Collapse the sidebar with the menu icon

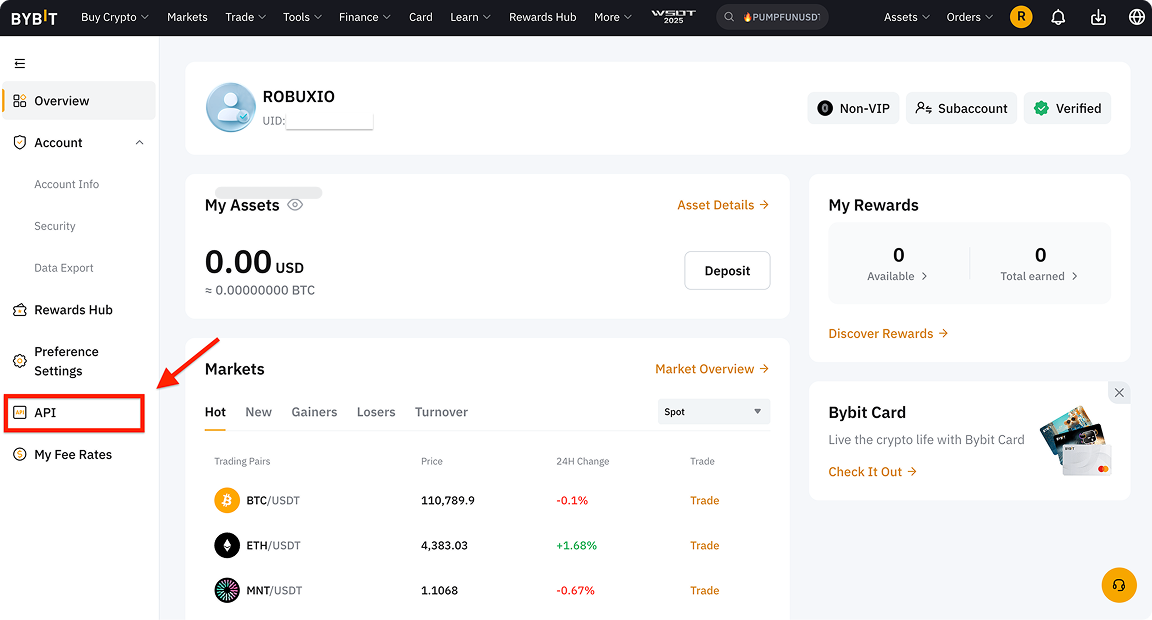[20, 64]
